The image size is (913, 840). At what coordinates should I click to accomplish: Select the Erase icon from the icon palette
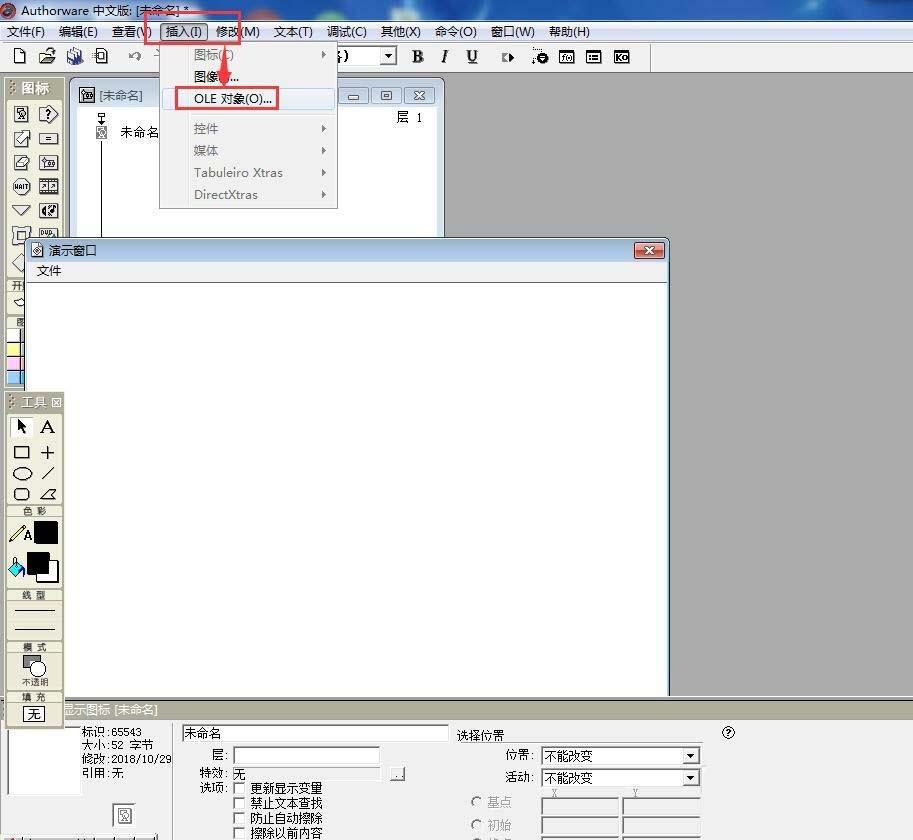tap(21, 161)
